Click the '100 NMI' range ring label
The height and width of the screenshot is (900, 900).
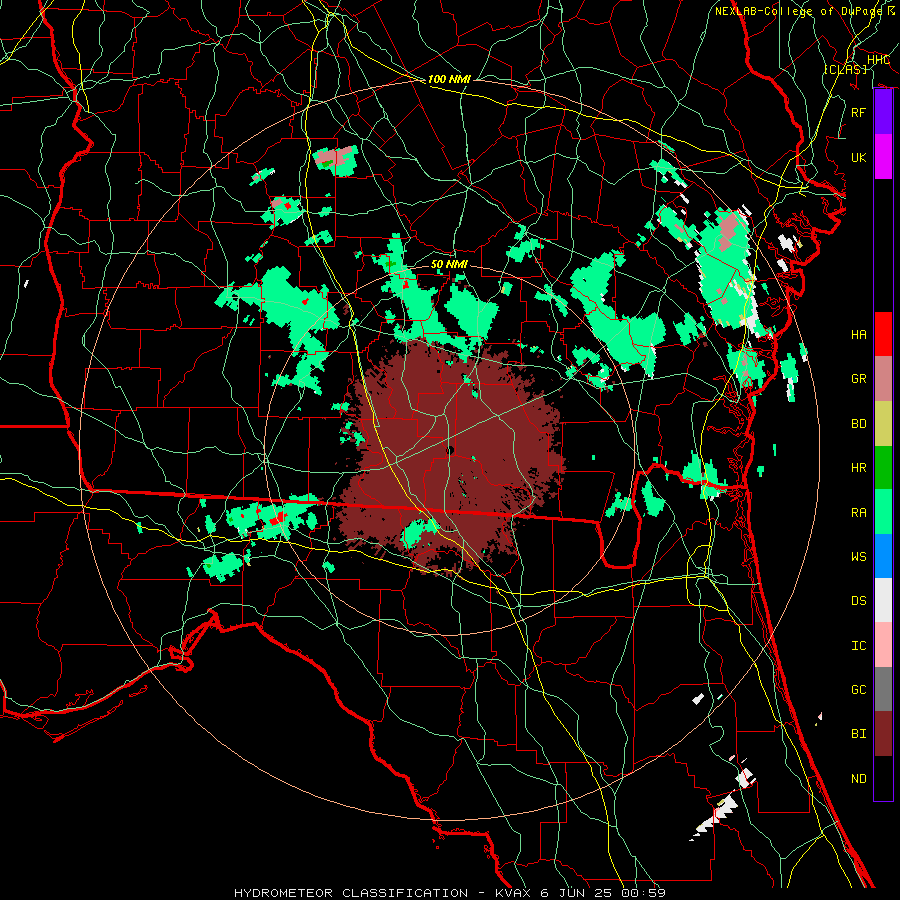tap(449, 79)
